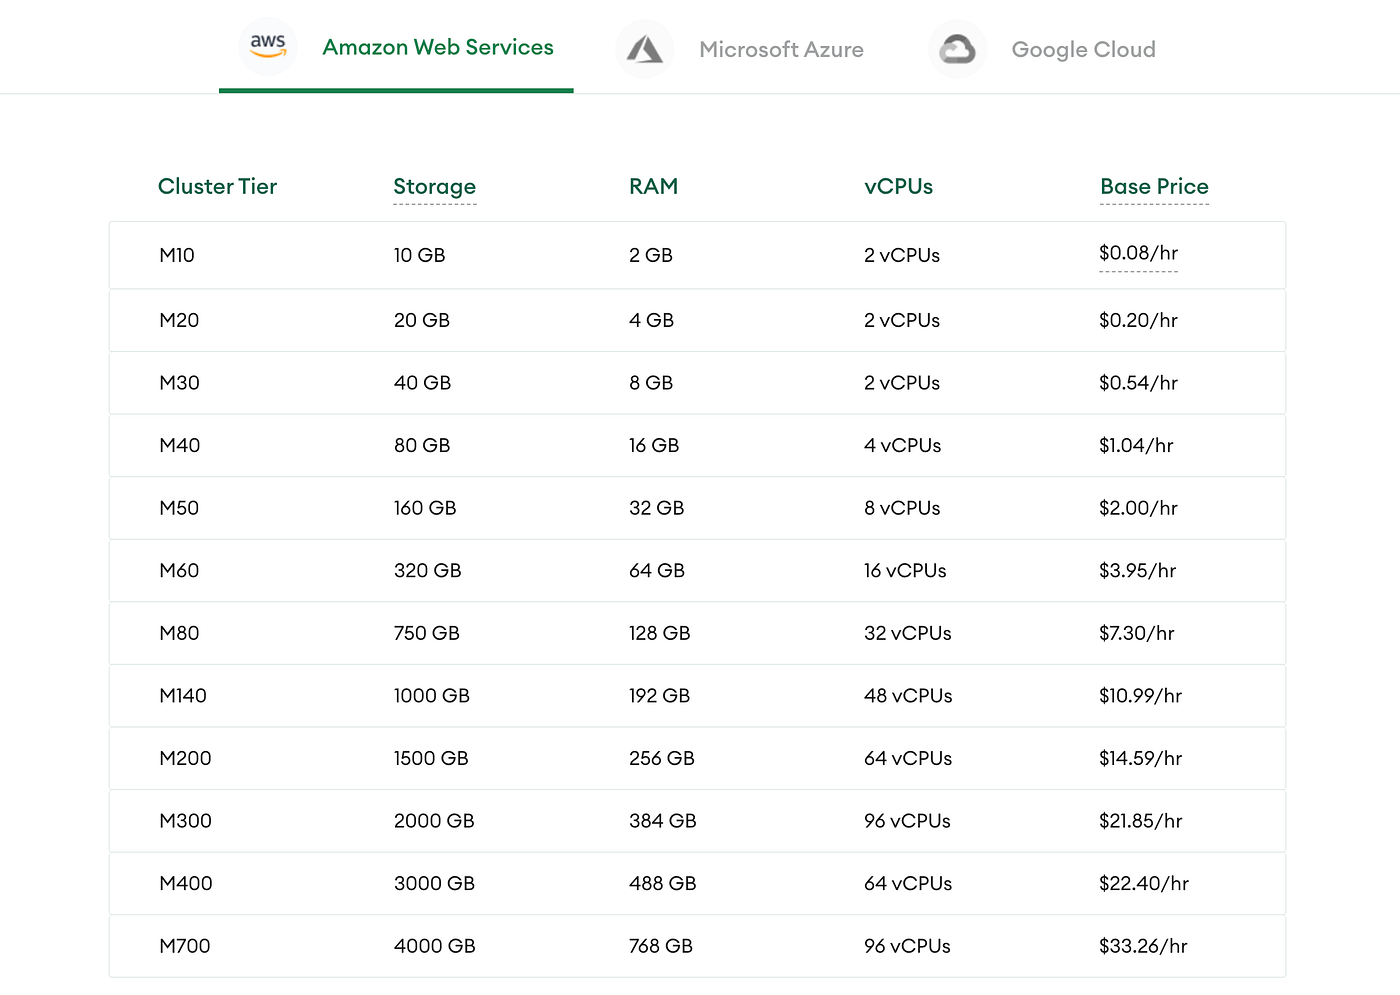
Task: Click the vCPUs column header
Action: [x=898, y=187]
